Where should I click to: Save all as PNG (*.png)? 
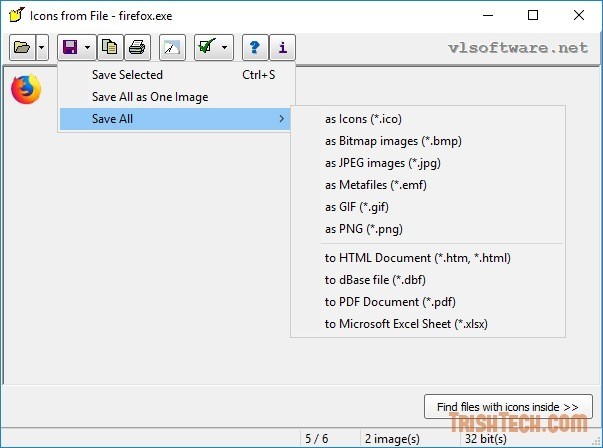click(428, 229)
